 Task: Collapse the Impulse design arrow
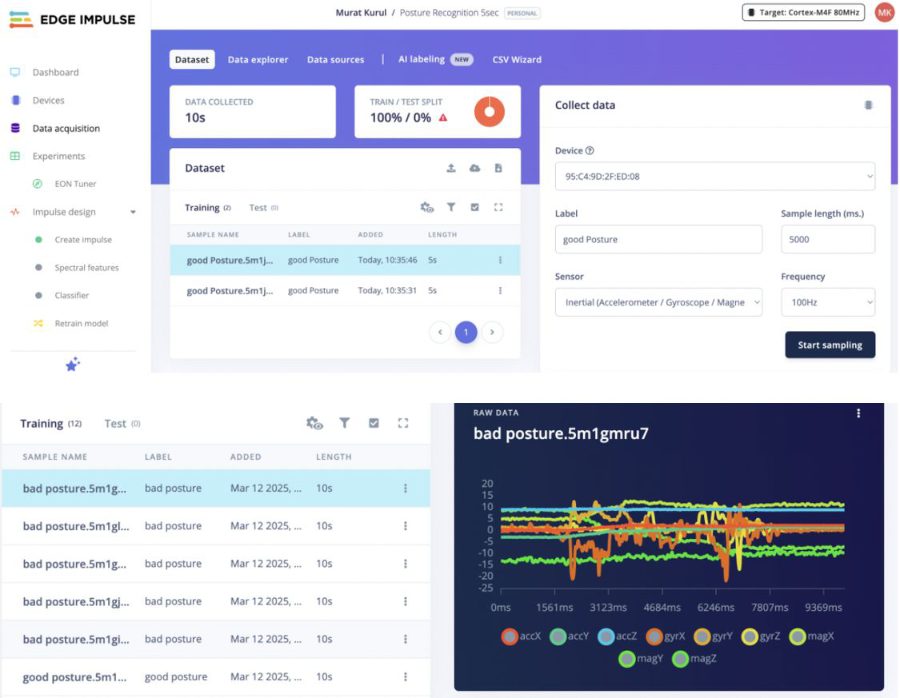133,212
